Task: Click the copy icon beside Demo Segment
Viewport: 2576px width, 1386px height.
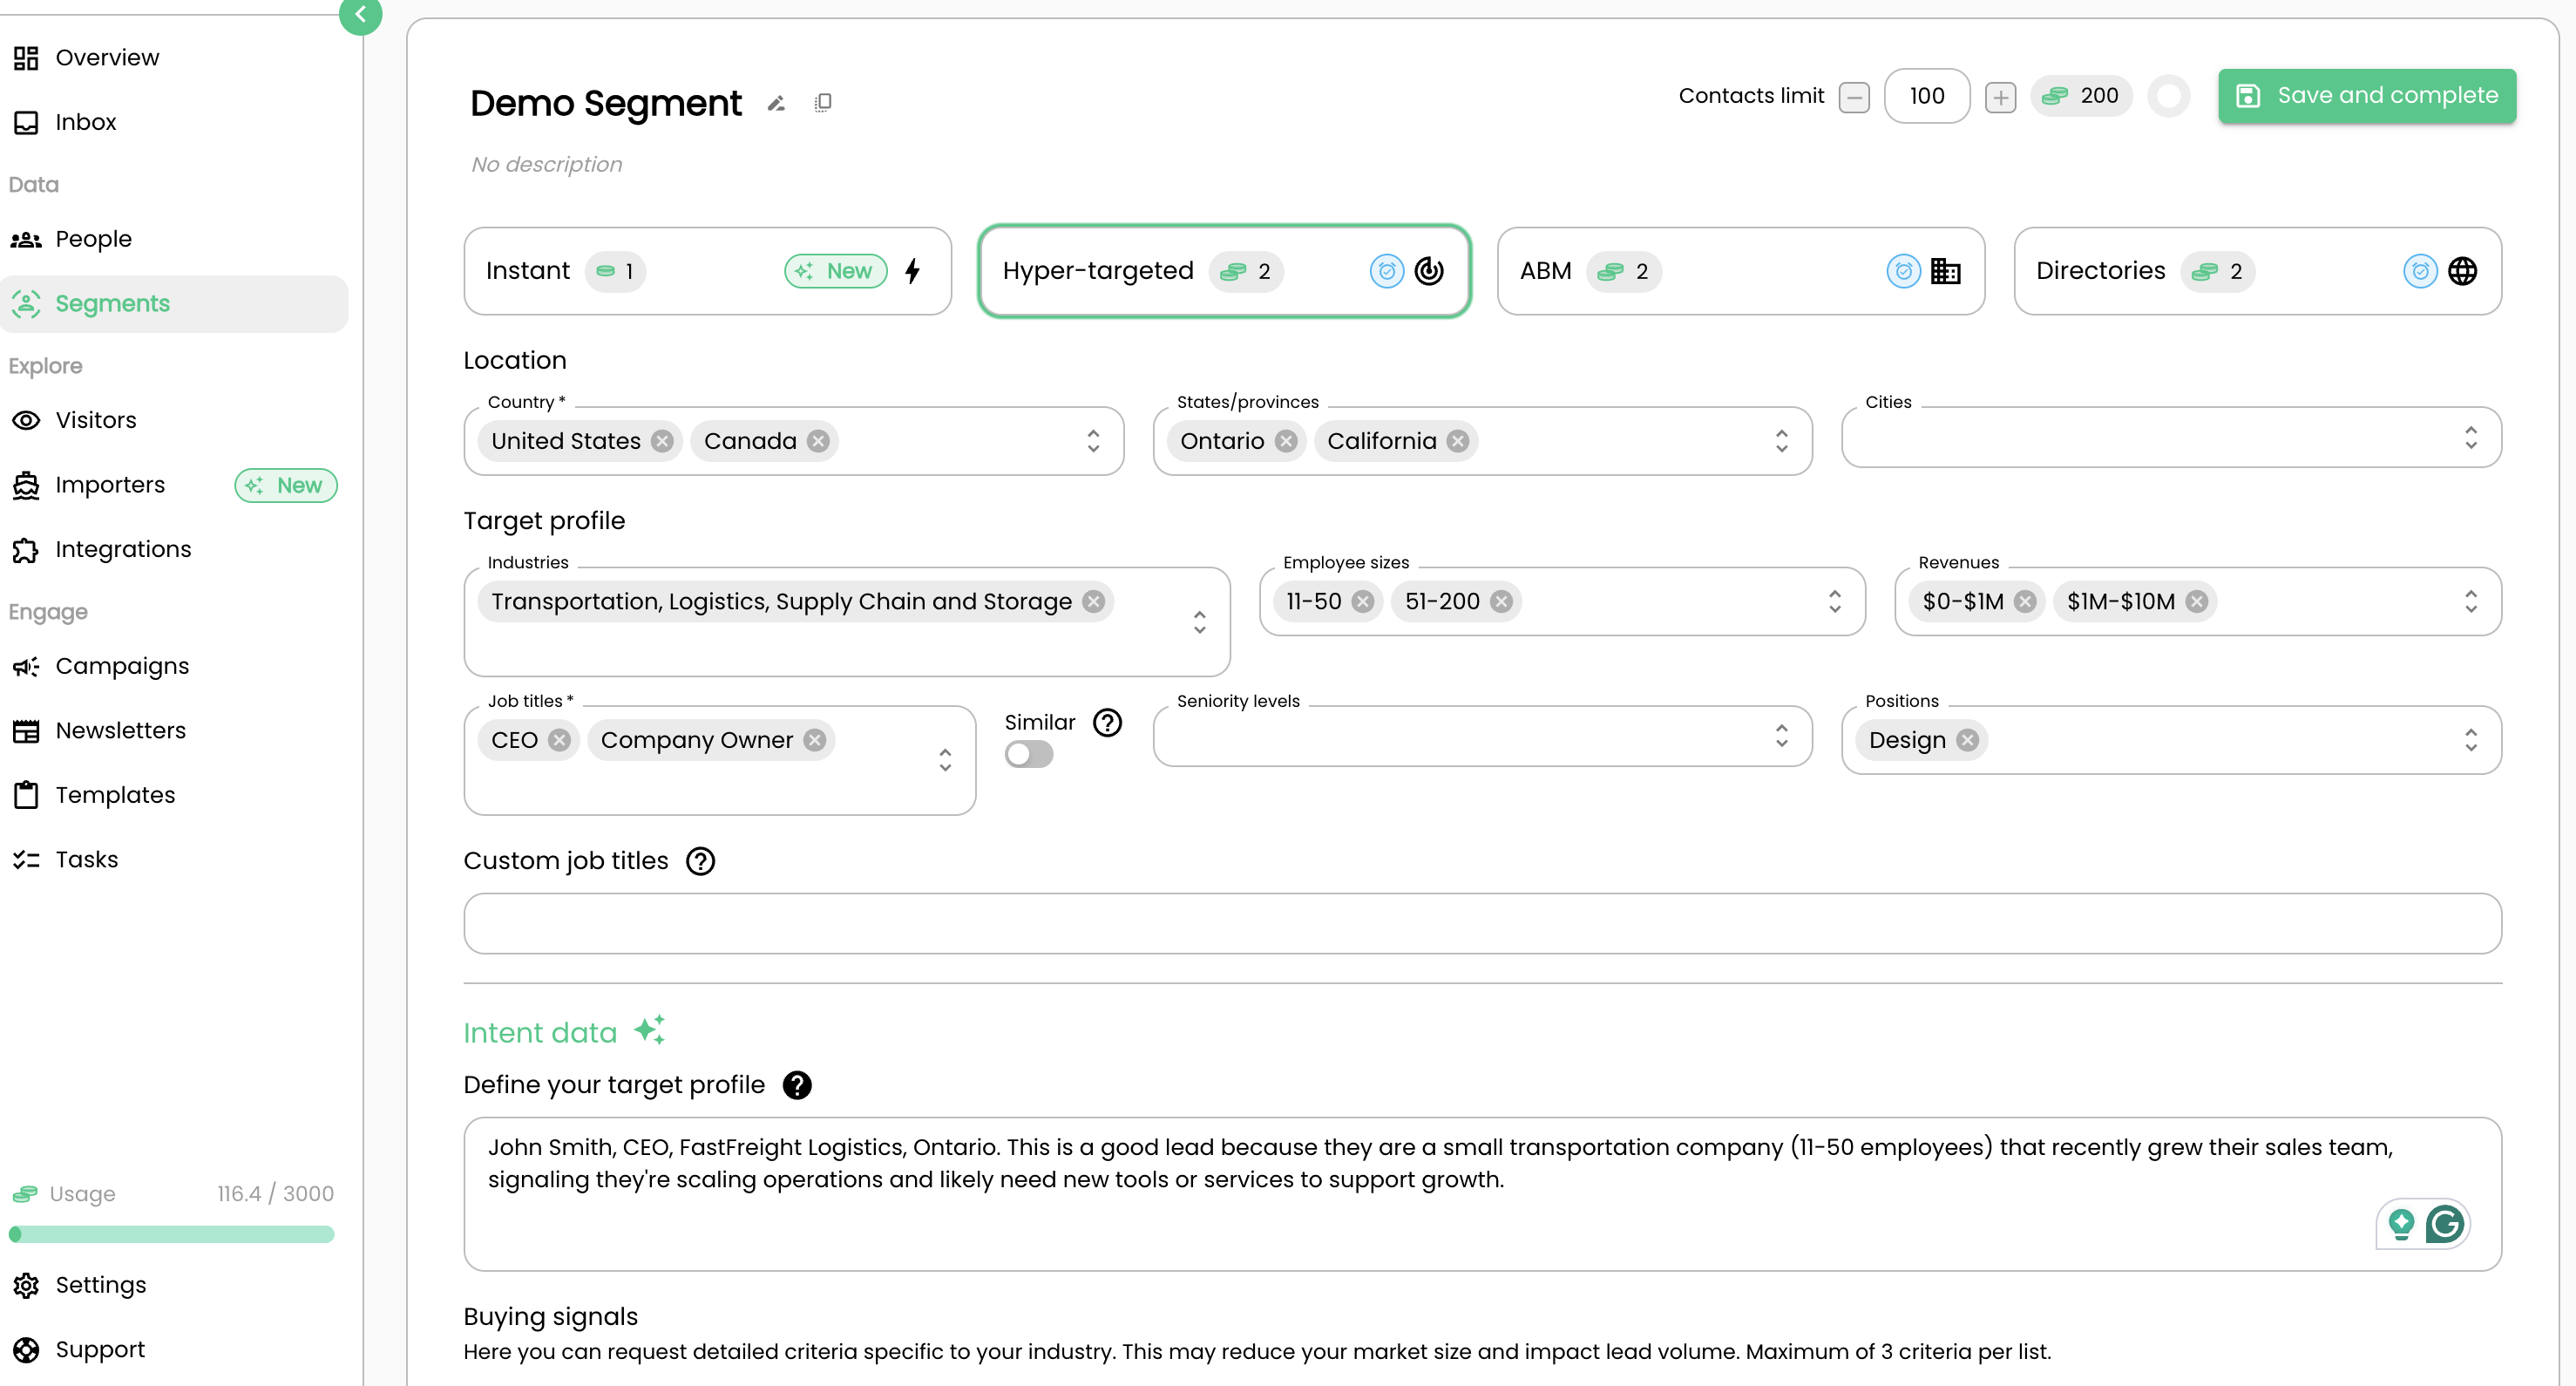Action: [822, 103]
